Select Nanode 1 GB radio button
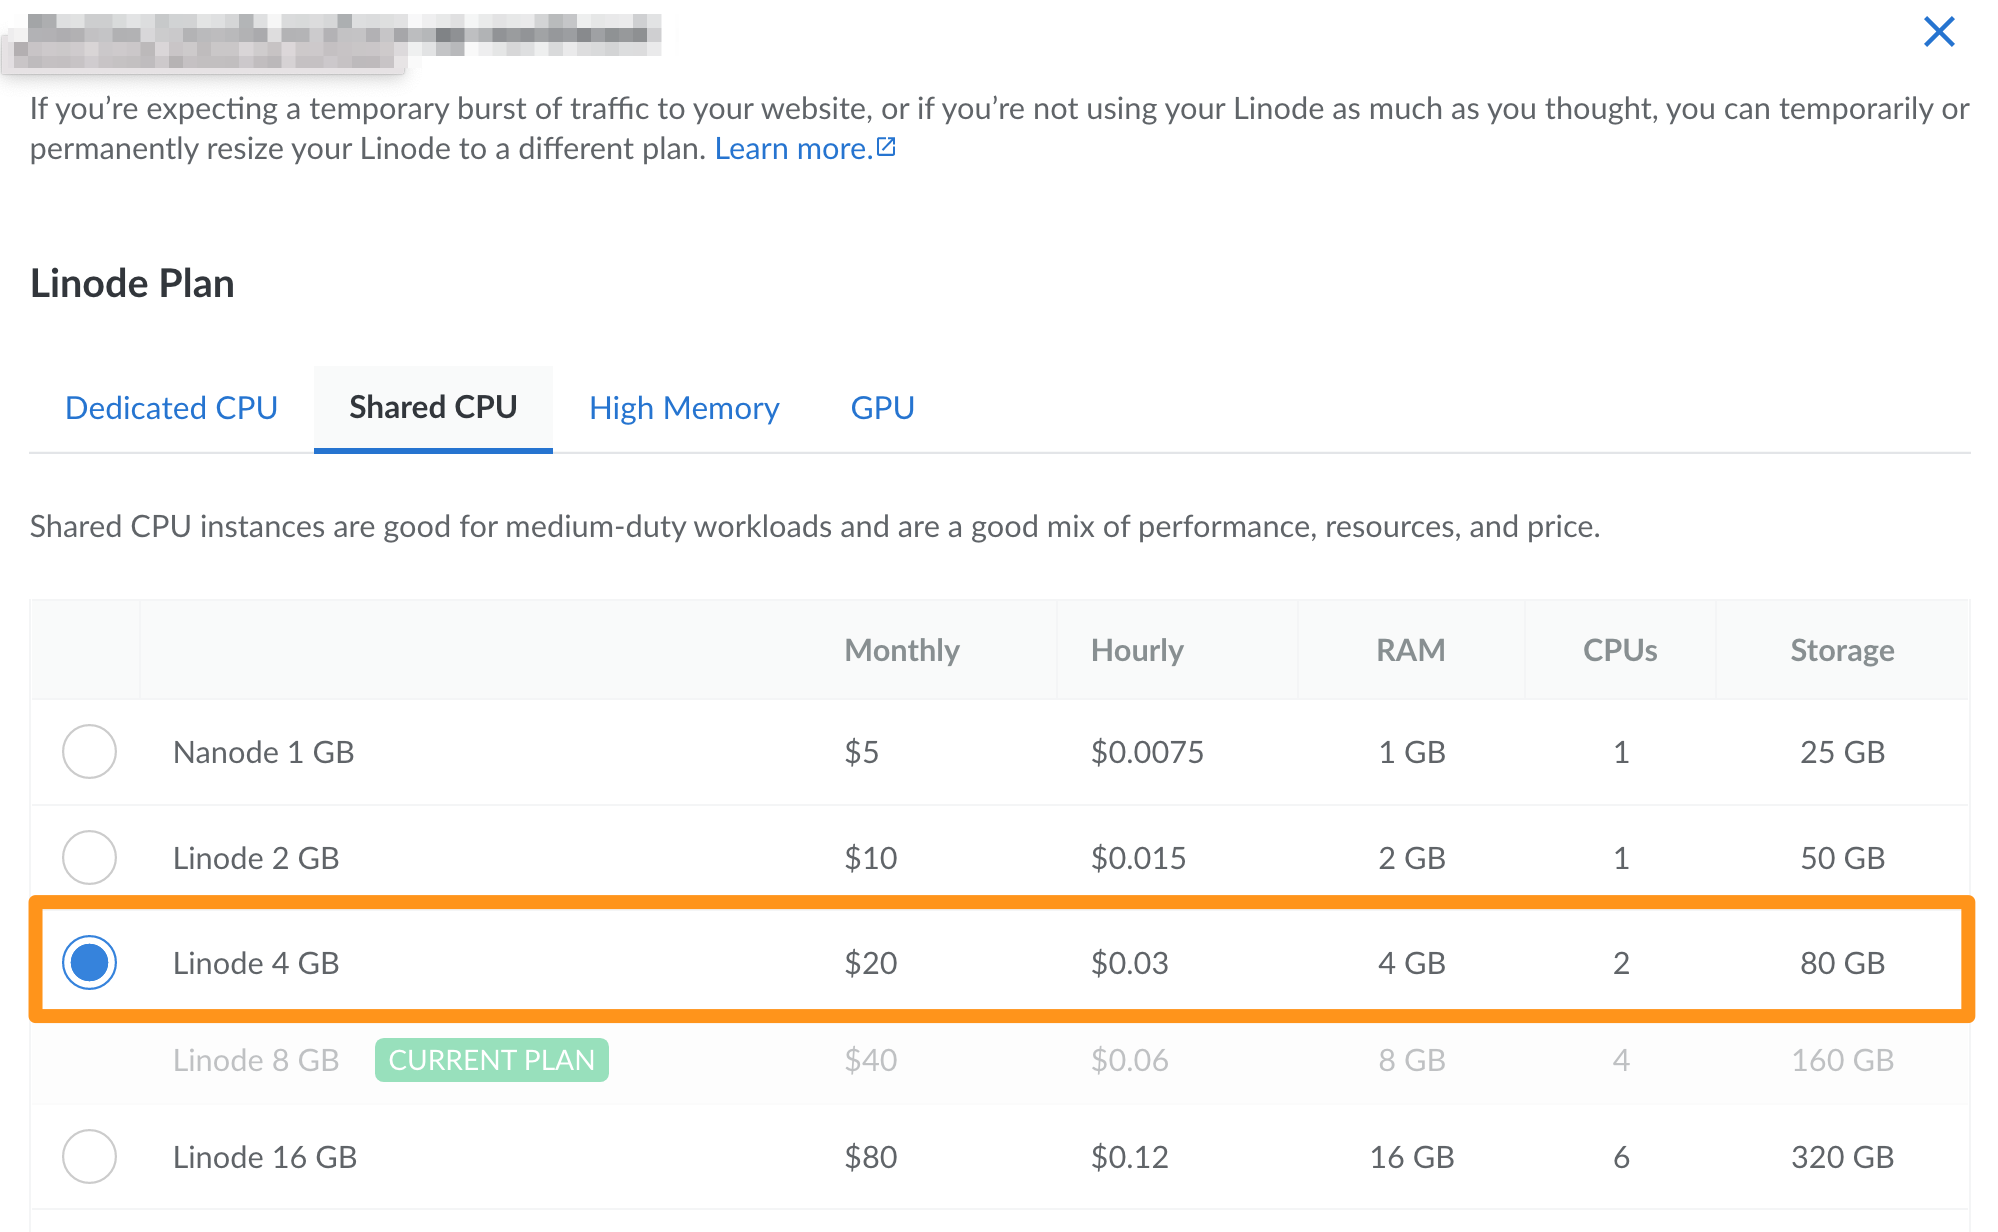Screen dimensions: 1998x1232 tap(89, 752)
